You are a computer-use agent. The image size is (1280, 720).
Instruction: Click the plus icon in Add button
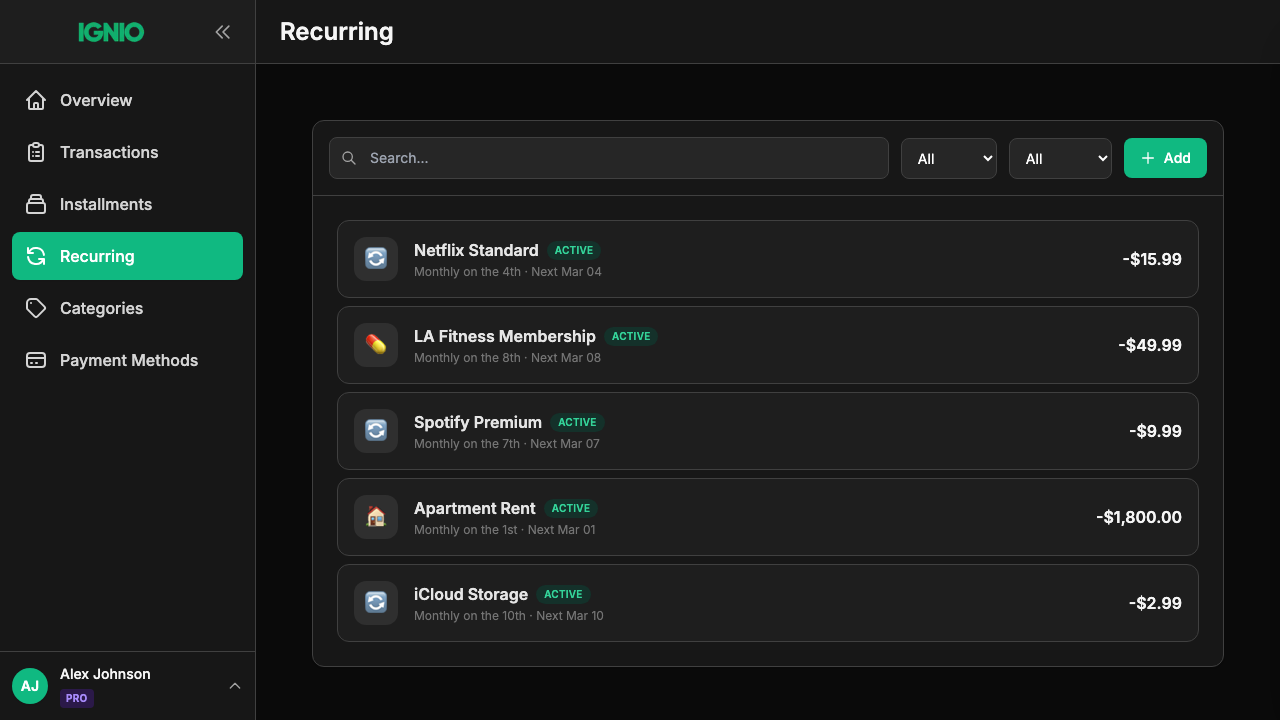click(x=1148, y=158)
